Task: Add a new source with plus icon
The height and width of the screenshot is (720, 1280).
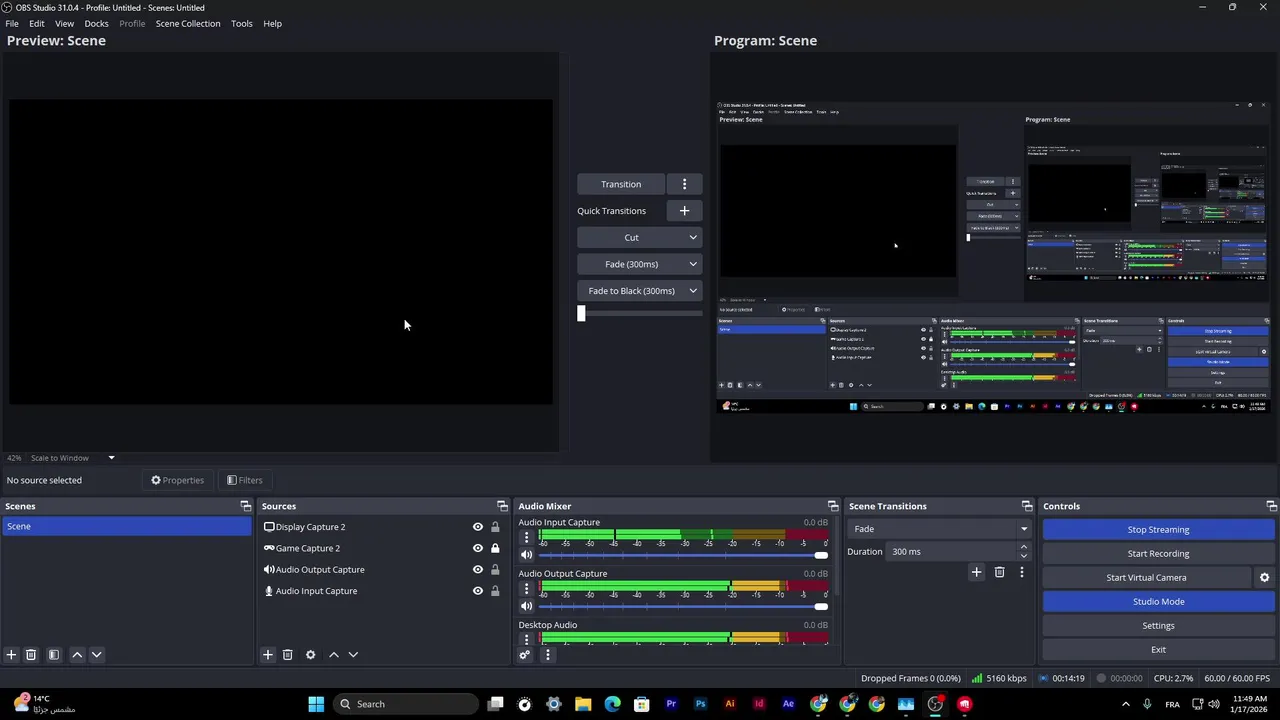Action: click(x=268, y=655)
